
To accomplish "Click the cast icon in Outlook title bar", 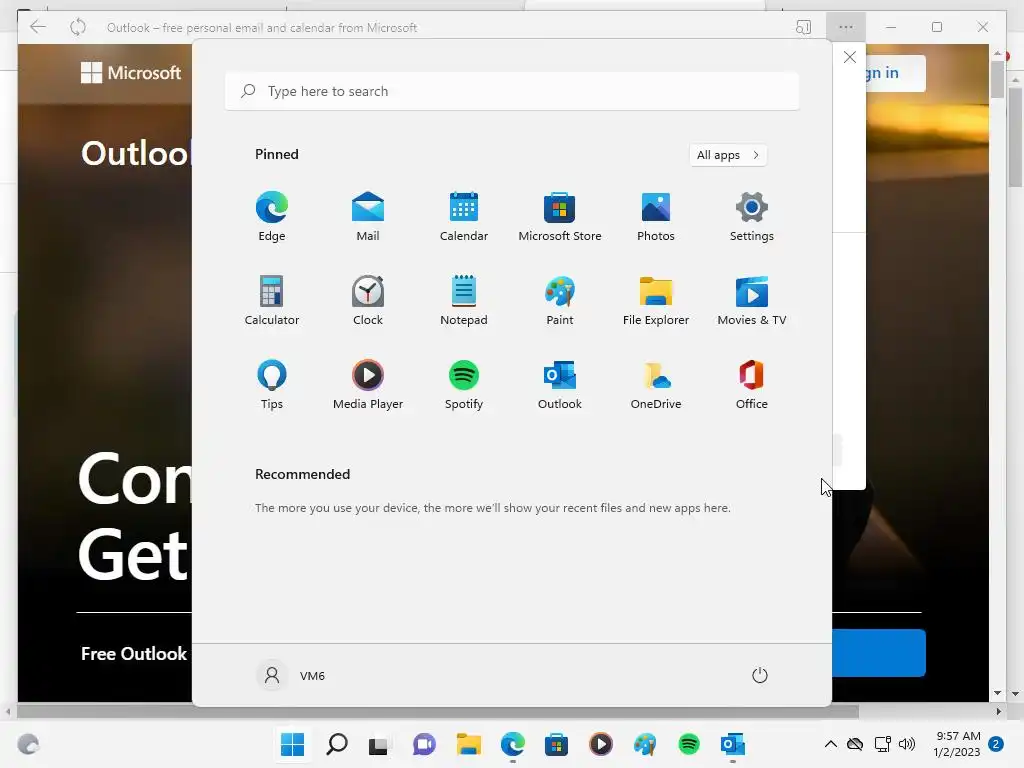I will click(x=803, y=27).
